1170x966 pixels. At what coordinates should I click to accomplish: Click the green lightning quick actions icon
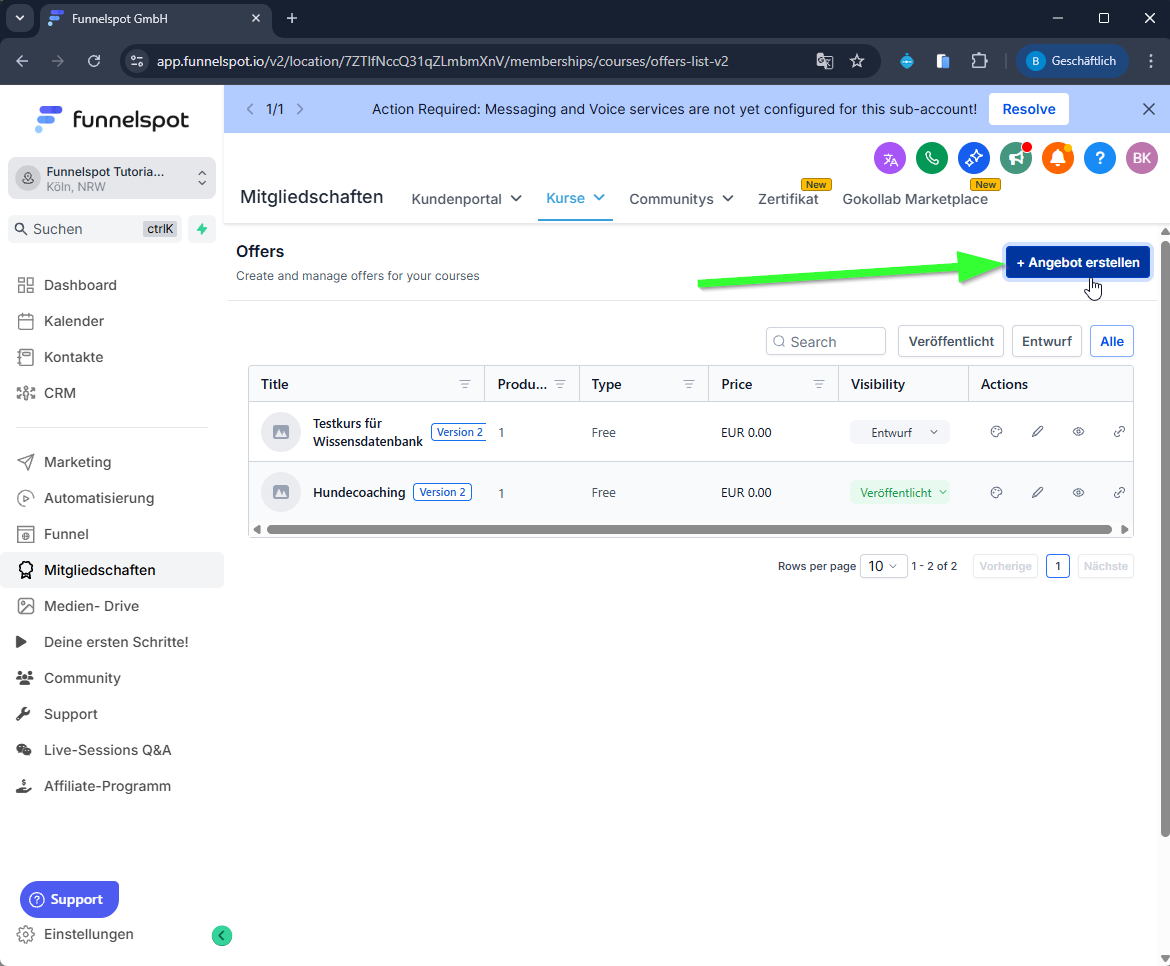[201, 229]
